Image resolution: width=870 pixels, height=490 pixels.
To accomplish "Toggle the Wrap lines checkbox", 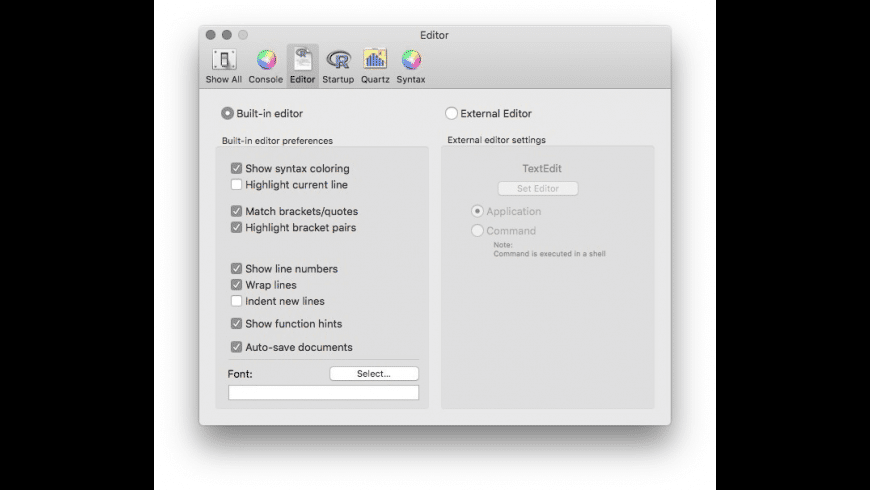I will [236, 285].
